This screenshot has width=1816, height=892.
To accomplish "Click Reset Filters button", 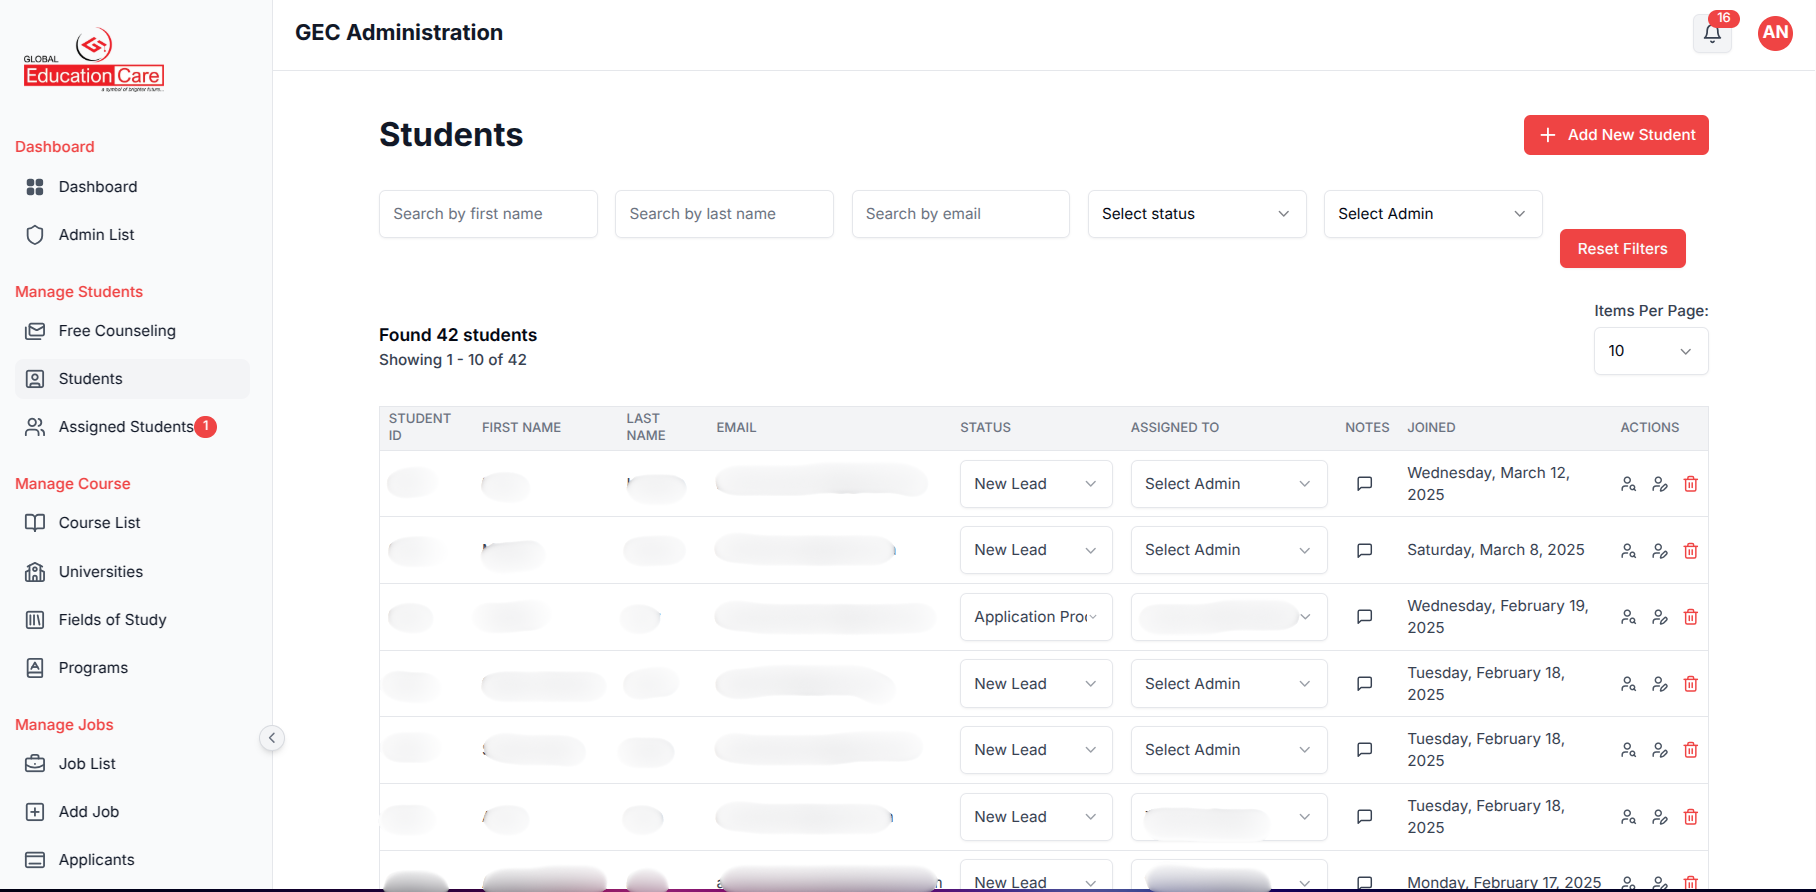I will coord(1622,249).
